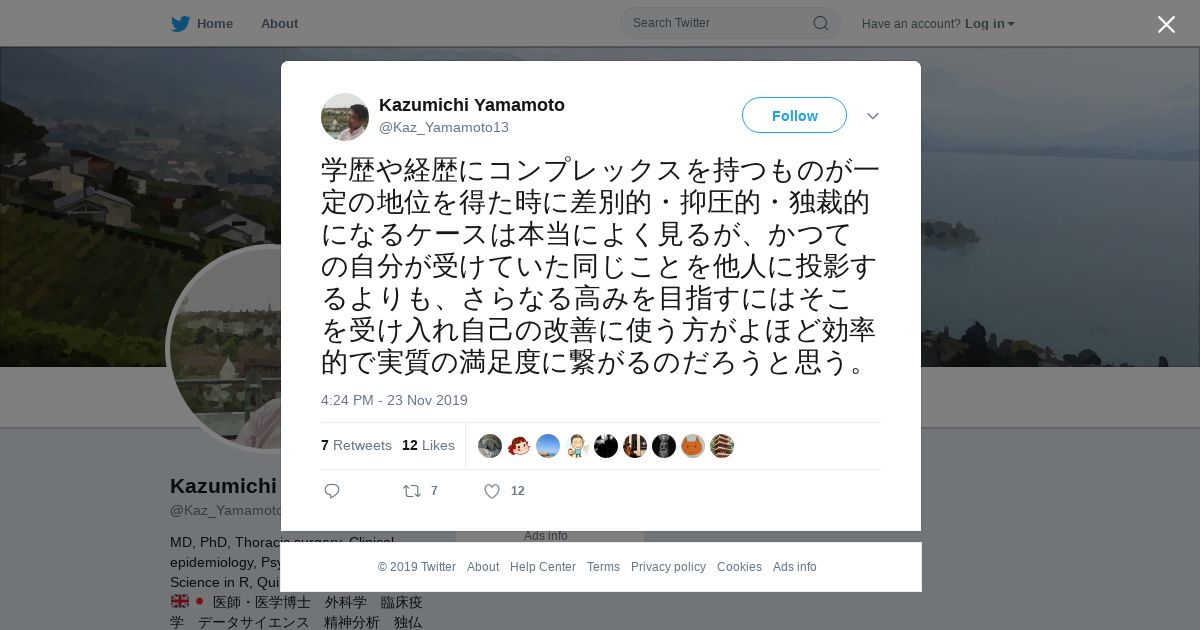The height and width of the screenshot is (630, 1200).
Task: Follow Kazumichi Yamamoto
Action: (794, 116)
